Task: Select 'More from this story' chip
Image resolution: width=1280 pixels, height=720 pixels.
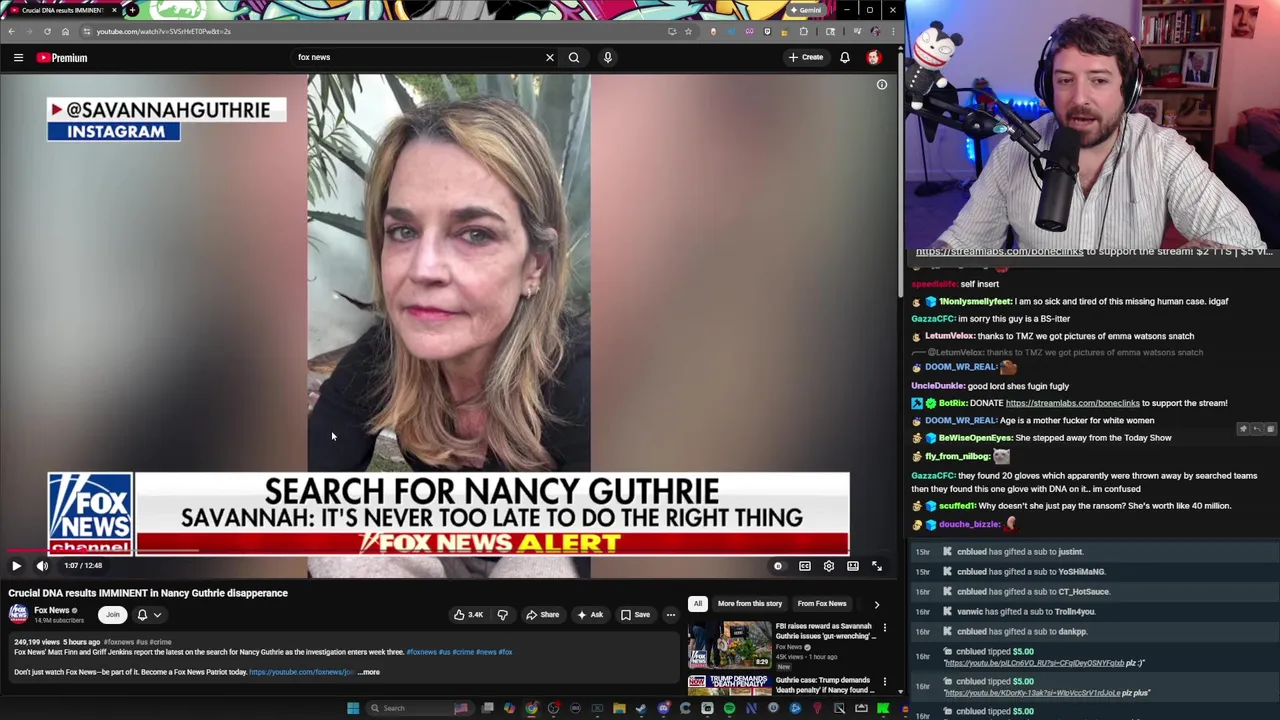Action: (x=749, y=604)
